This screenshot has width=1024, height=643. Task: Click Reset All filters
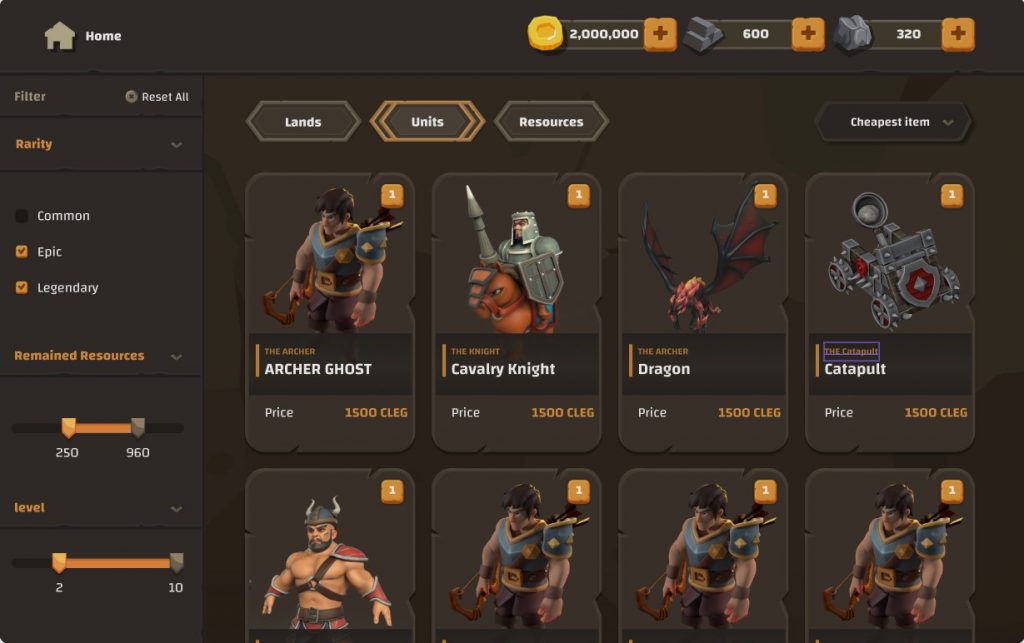pos(157,97)
